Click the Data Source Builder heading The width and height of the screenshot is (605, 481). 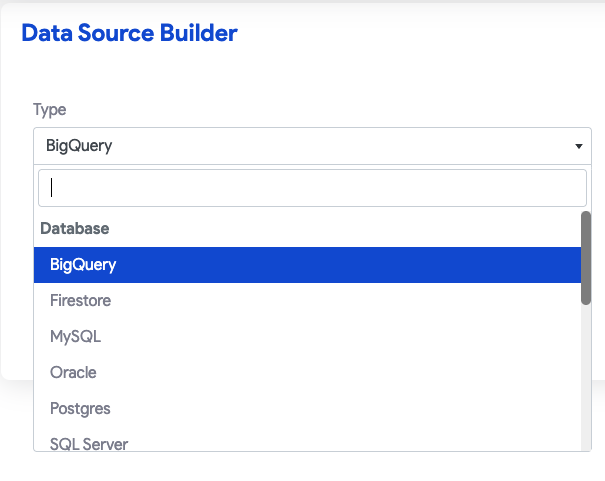(x=129, y=33)
